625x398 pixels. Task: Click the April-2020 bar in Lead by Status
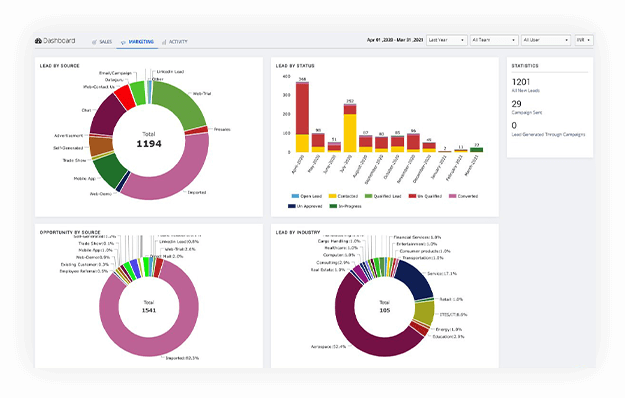point(302,117)
